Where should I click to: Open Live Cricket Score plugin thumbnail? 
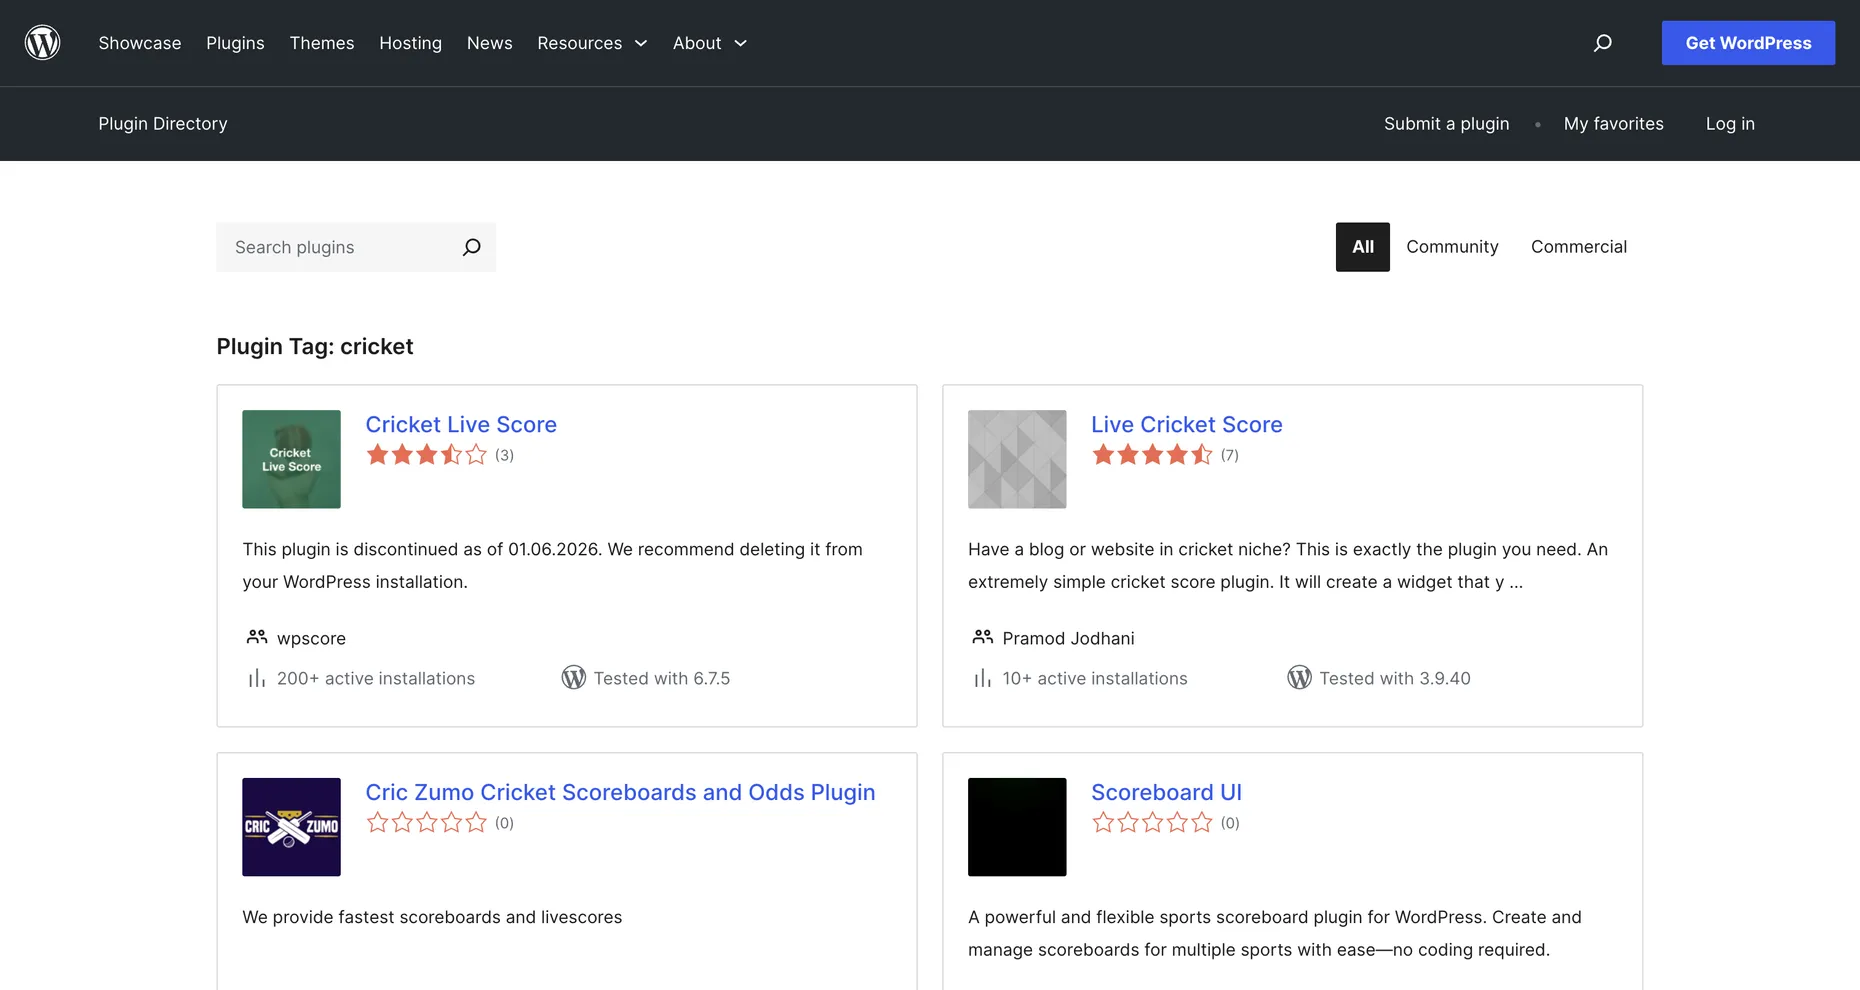tap(1017, 459)
